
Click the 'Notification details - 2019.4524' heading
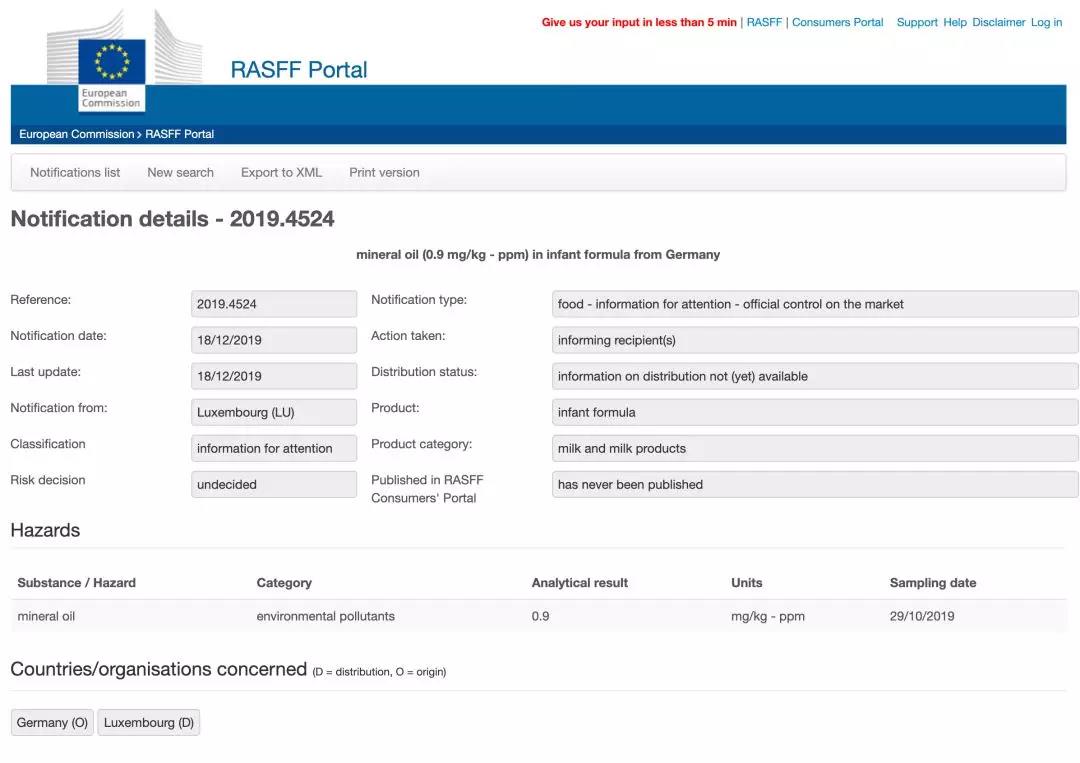172,219
